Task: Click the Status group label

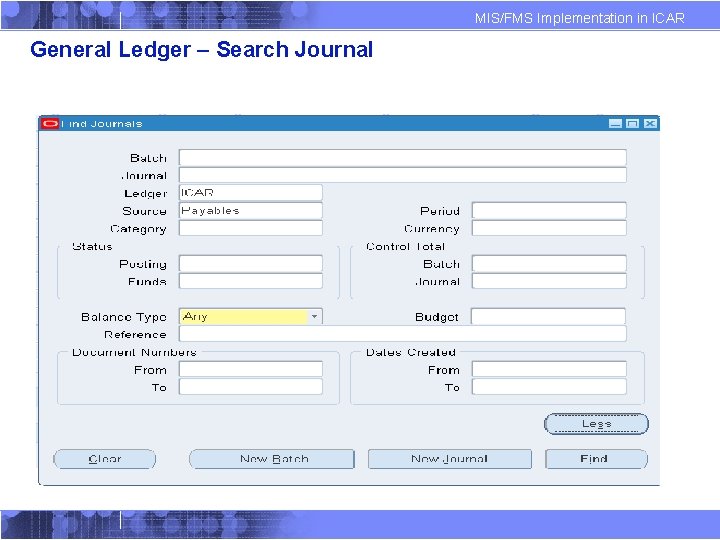Action: (x=92, y=247)
